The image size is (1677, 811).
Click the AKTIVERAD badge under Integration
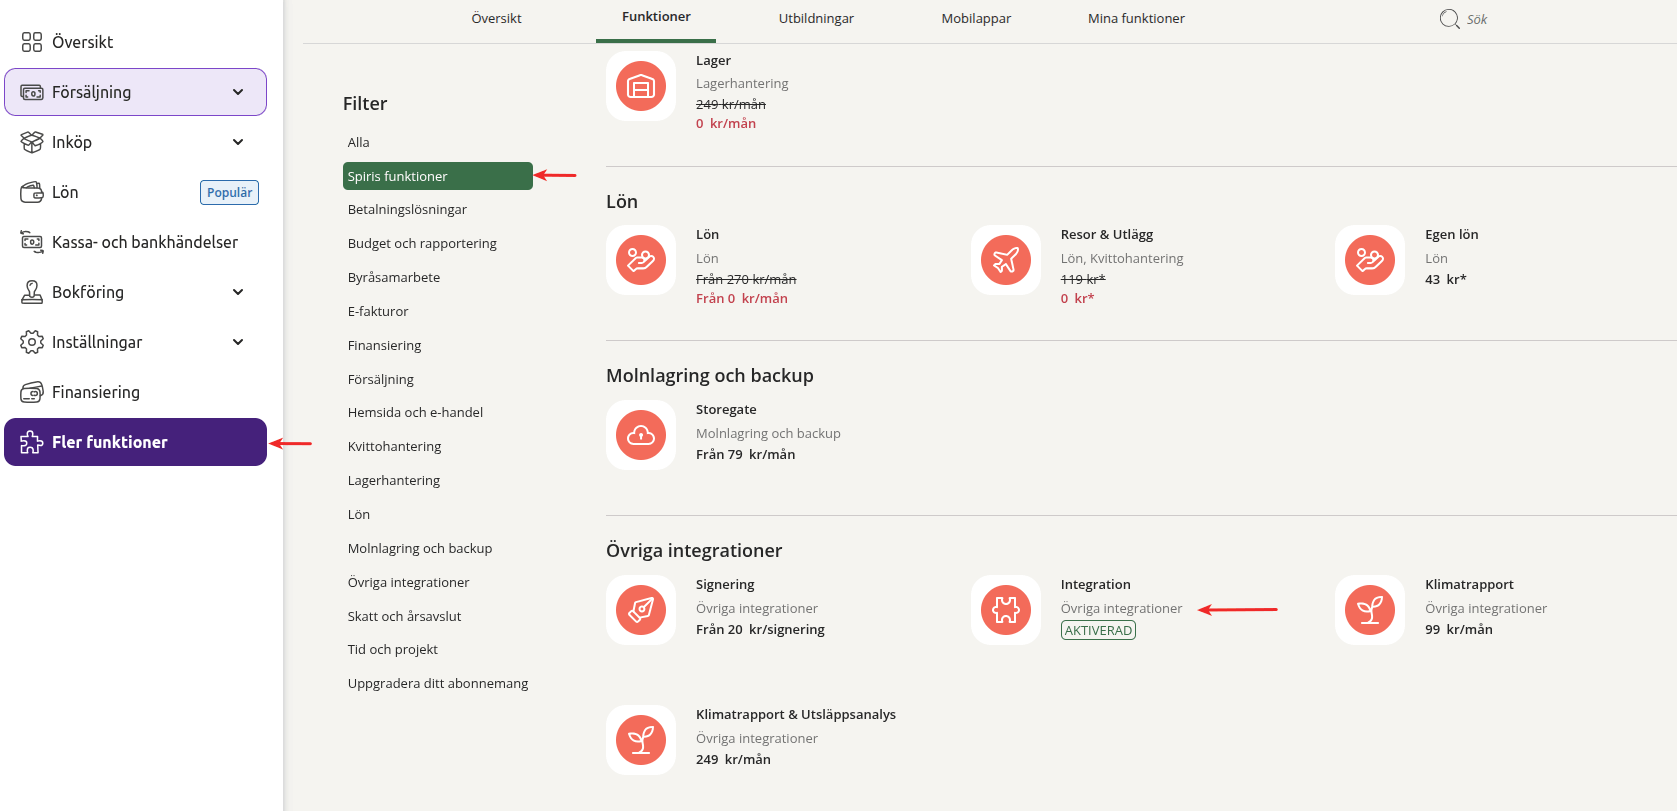(1098, 631)
